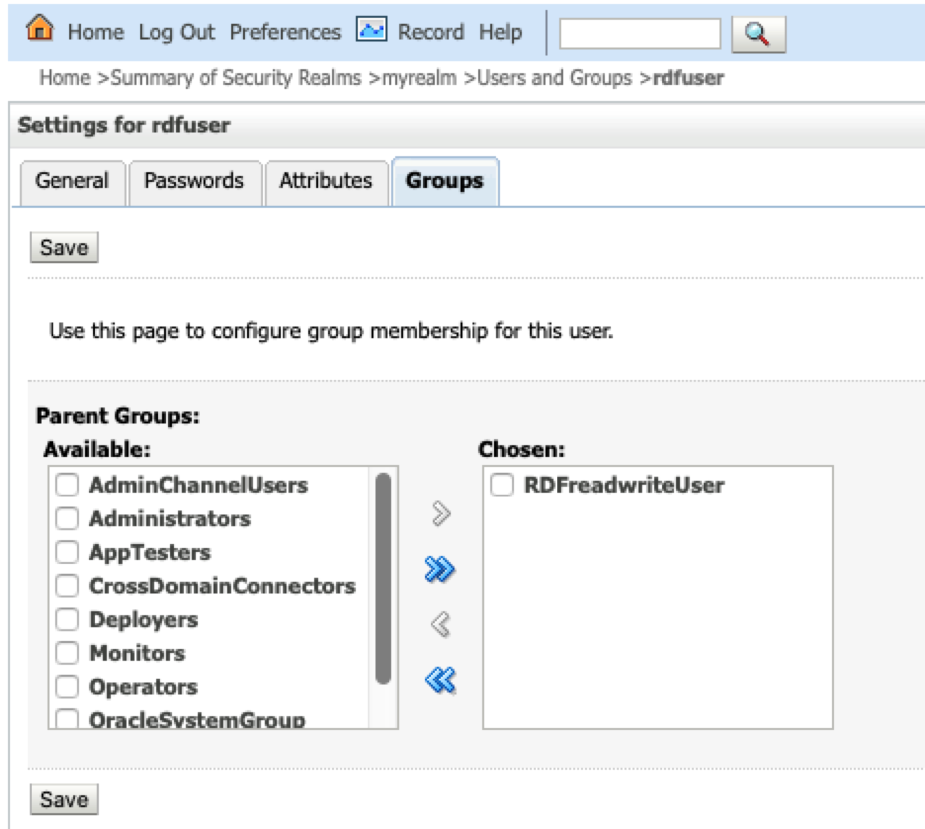
Task: Move all groups to Chosen list
Action: 439,569
